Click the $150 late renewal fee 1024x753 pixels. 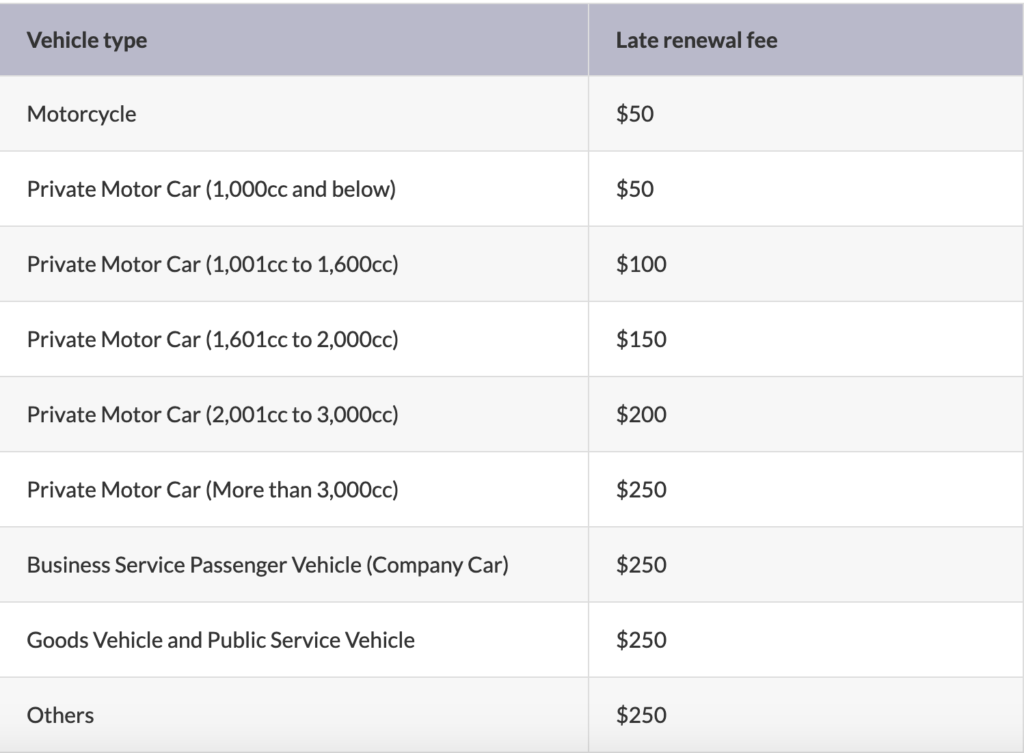coord(641,339)
